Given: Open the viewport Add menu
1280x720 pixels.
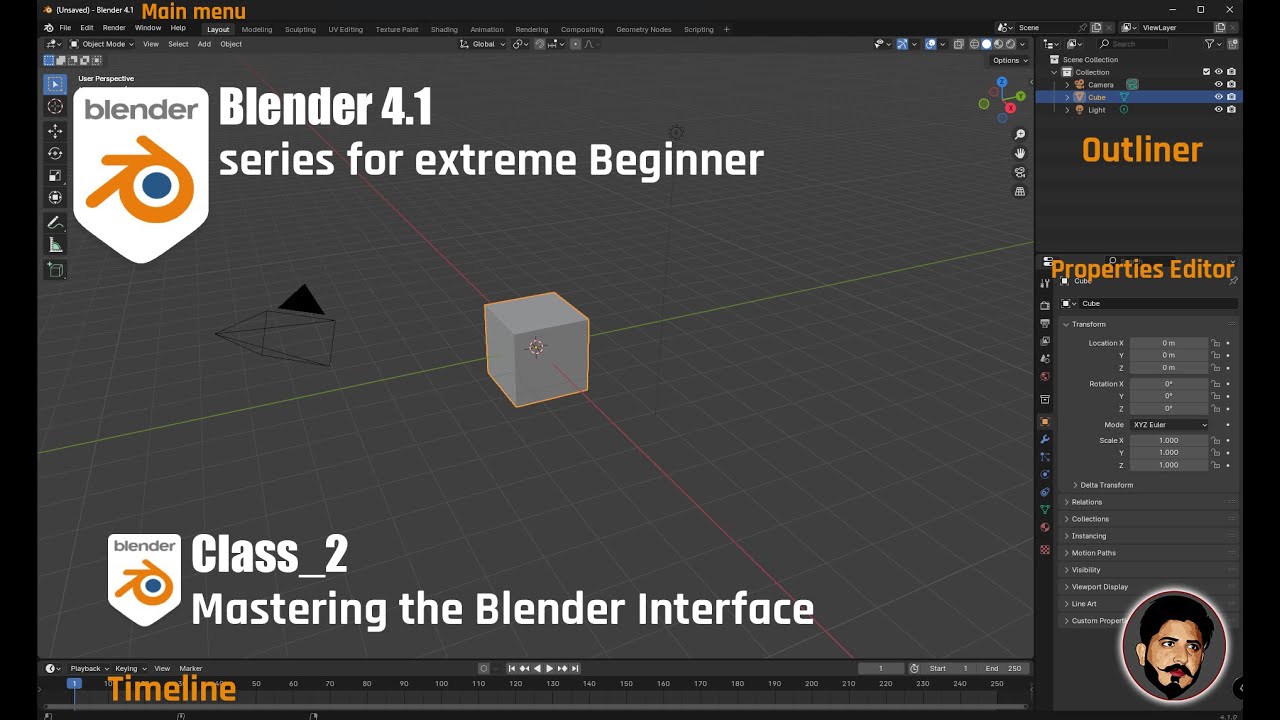Looking at the screenshot, I should coord(204,44).
